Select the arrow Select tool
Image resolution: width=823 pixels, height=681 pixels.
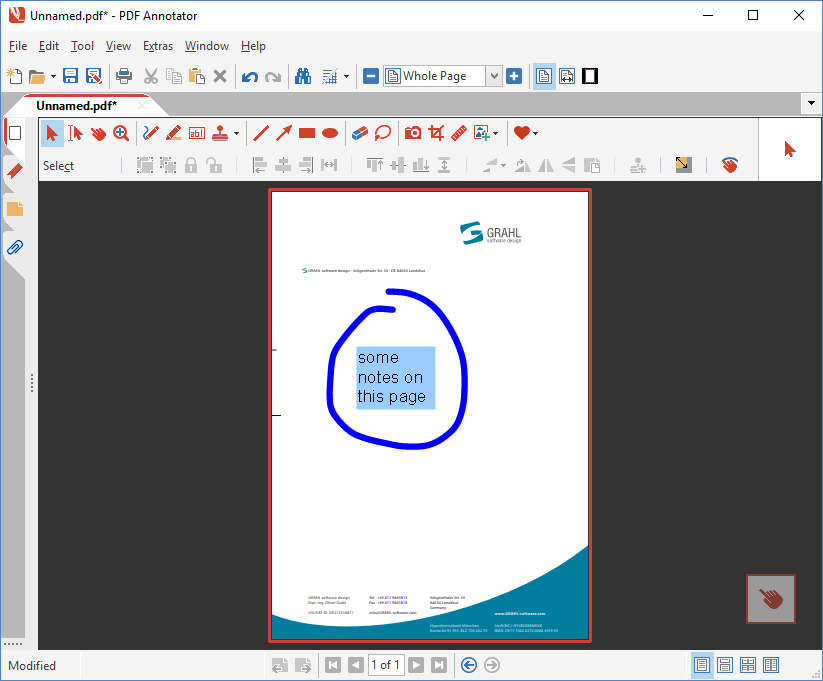pos(52,133)
